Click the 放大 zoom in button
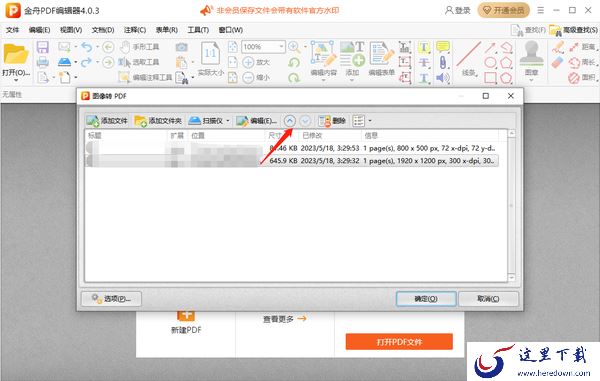This screenshot has width=600, height=381. coord(256,62)
